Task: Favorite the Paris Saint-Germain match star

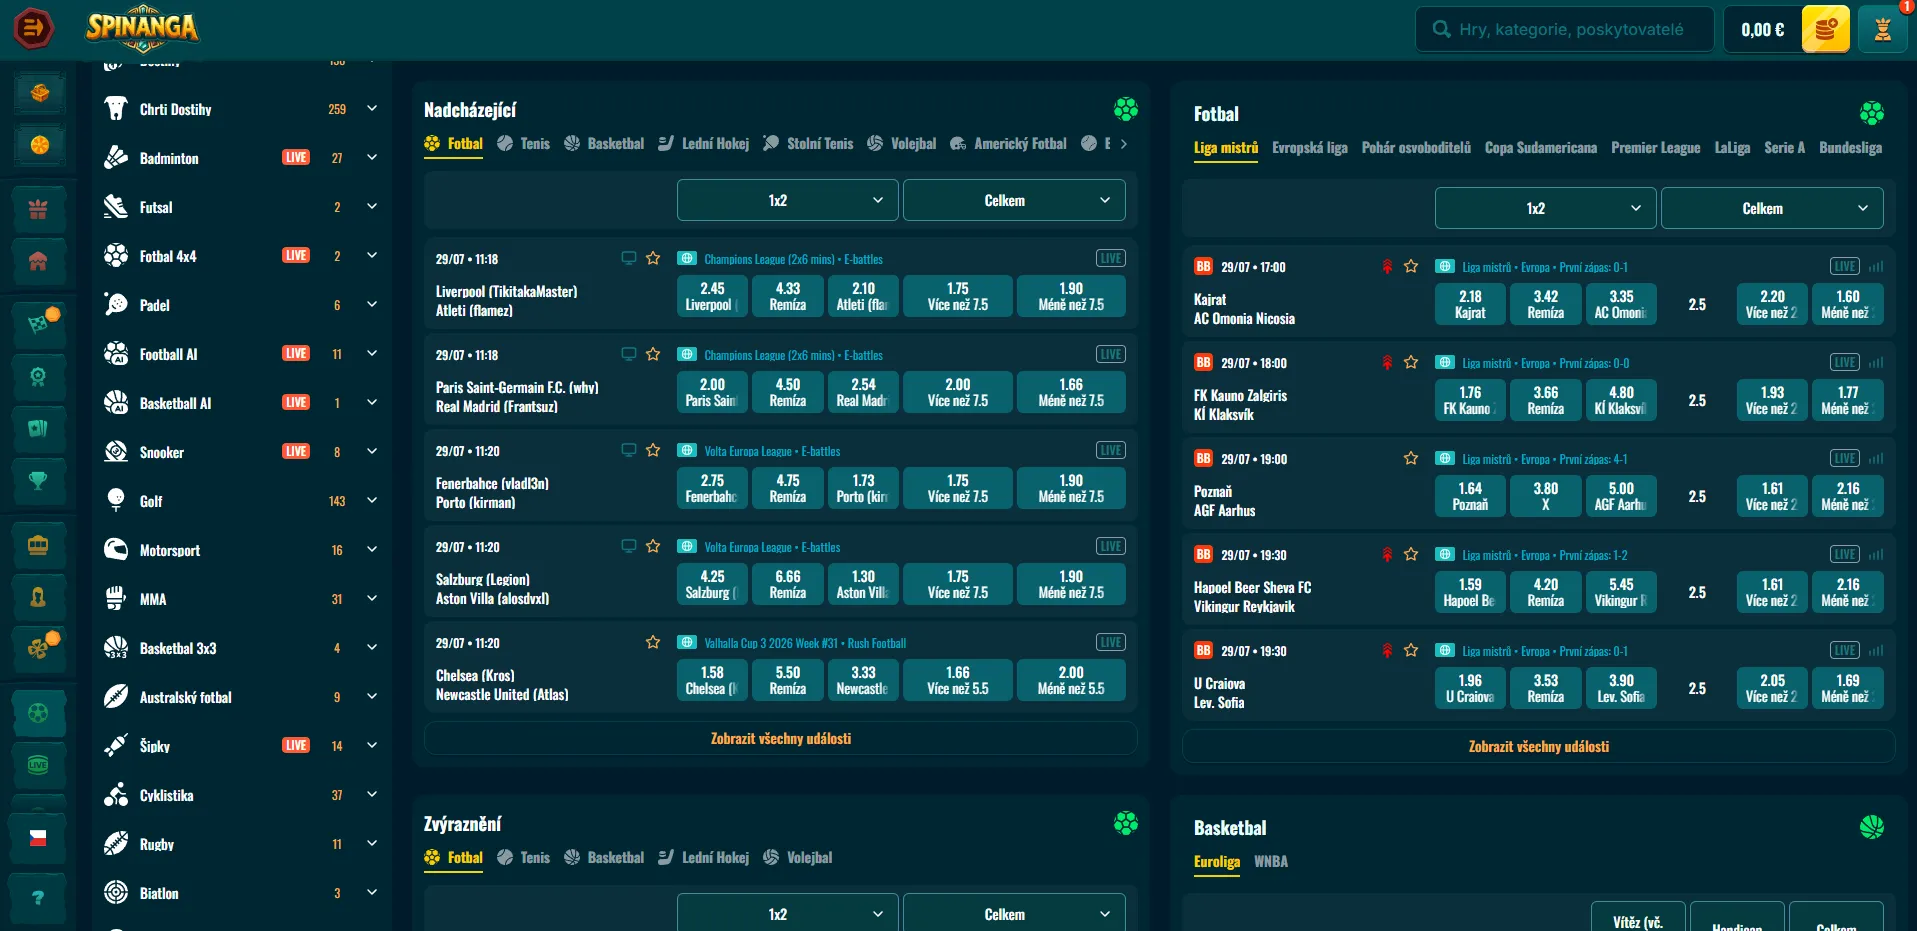Action: tap(653, 354)
